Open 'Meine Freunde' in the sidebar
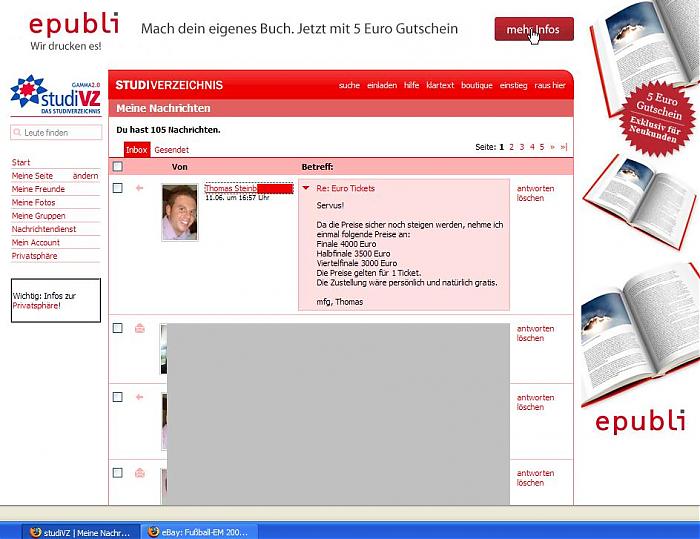The width and height of the screenshot is (700, 539). coord(38,189)
